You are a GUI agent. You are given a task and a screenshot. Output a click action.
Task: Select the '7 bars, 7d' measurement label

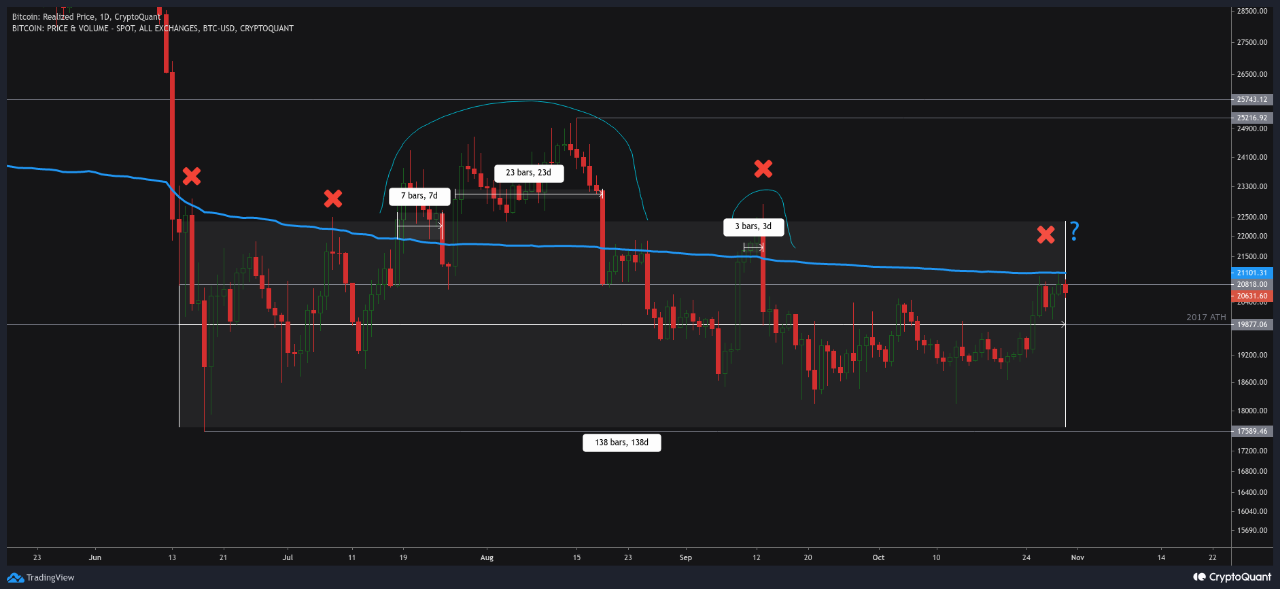[417, 196]
